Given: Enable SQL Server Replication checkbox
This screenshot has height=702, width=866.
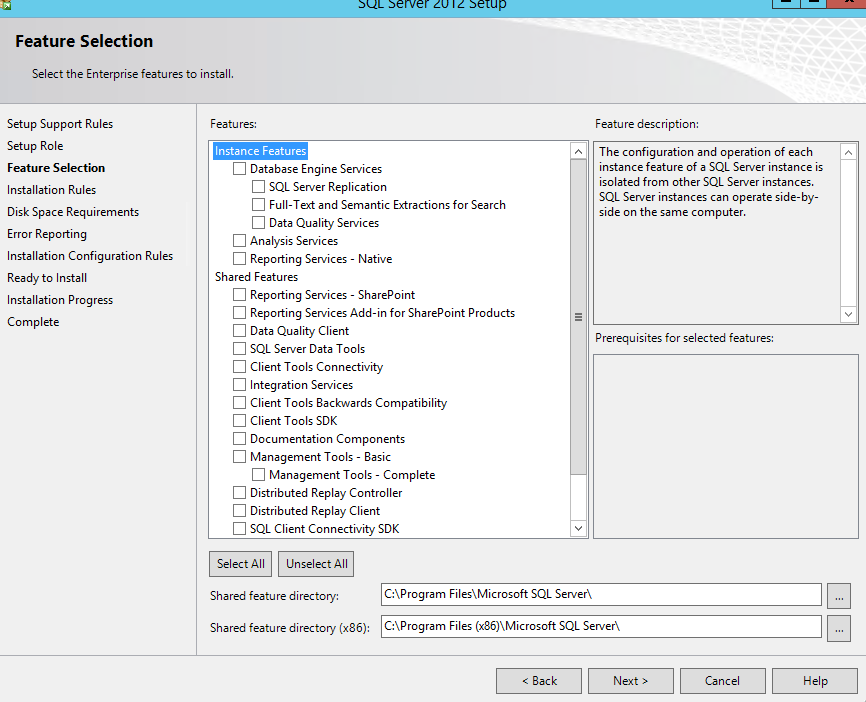Looking at the screenshot, I should (x=258, y=187).
